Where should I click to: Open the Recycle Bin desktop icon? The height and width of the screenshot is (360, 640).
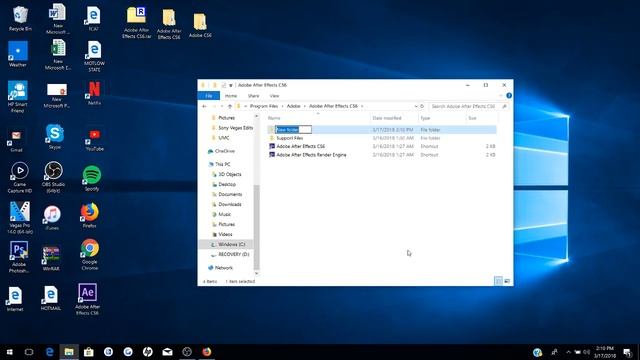tap(20, 18)
